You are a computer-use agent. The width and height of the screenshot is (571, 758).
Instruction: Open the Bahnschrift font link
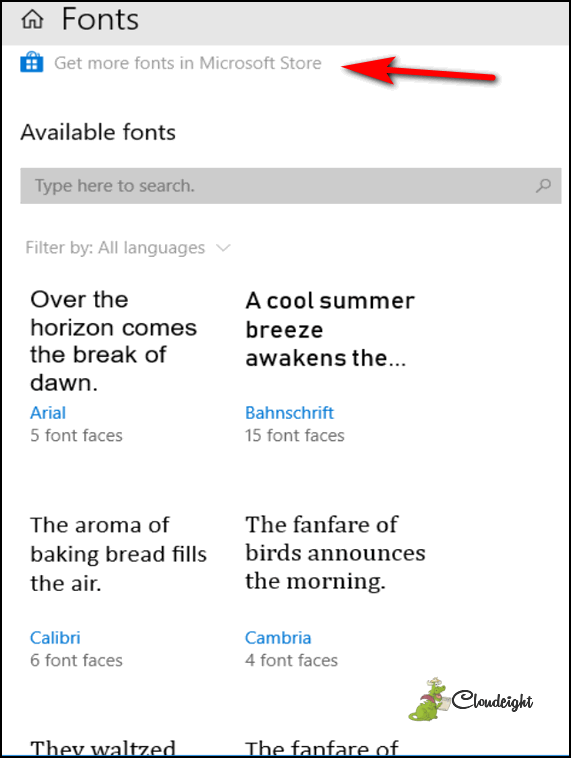click(x=289, y=413)
